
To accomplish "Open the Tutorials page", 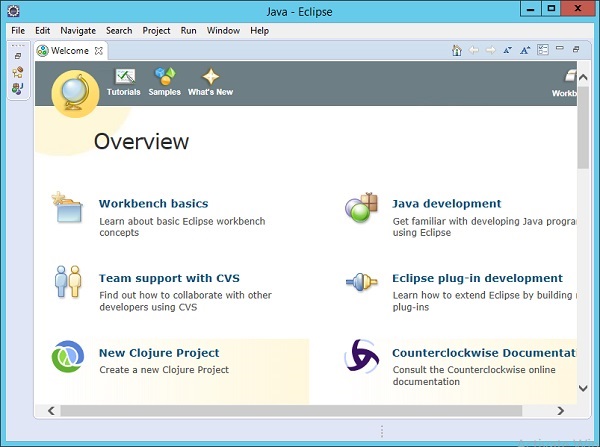I will pos(124,82).
